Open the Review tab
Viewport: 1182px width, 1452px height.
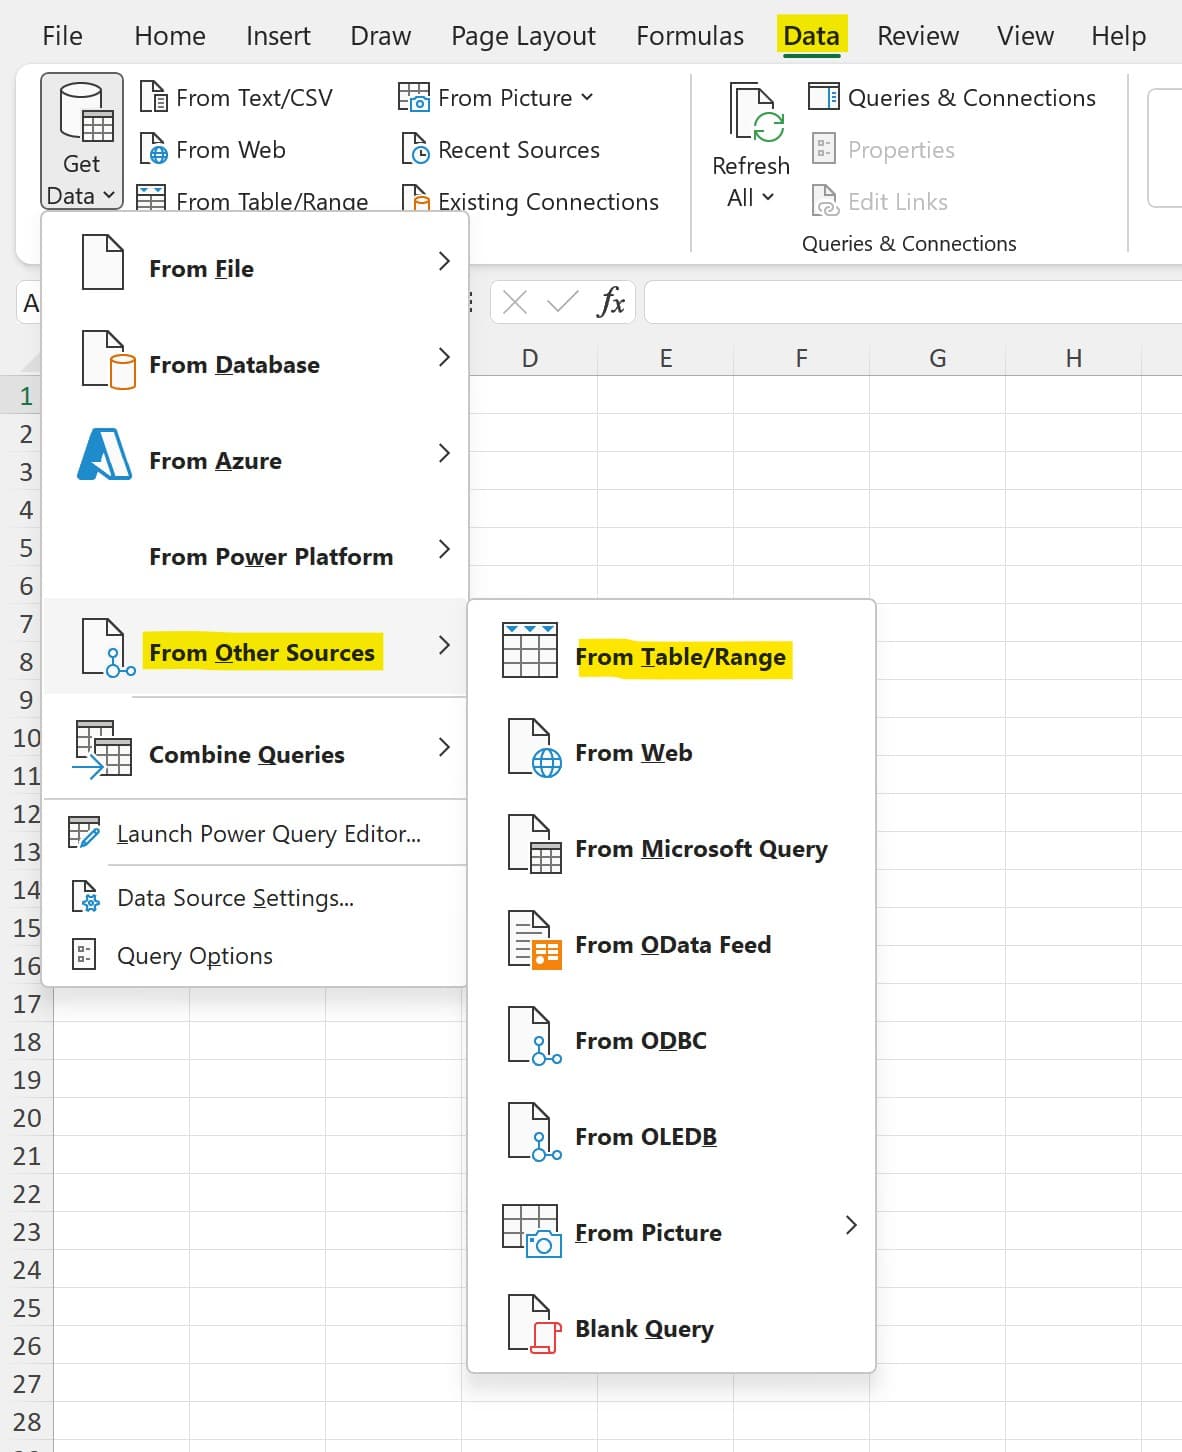[917, 35]
